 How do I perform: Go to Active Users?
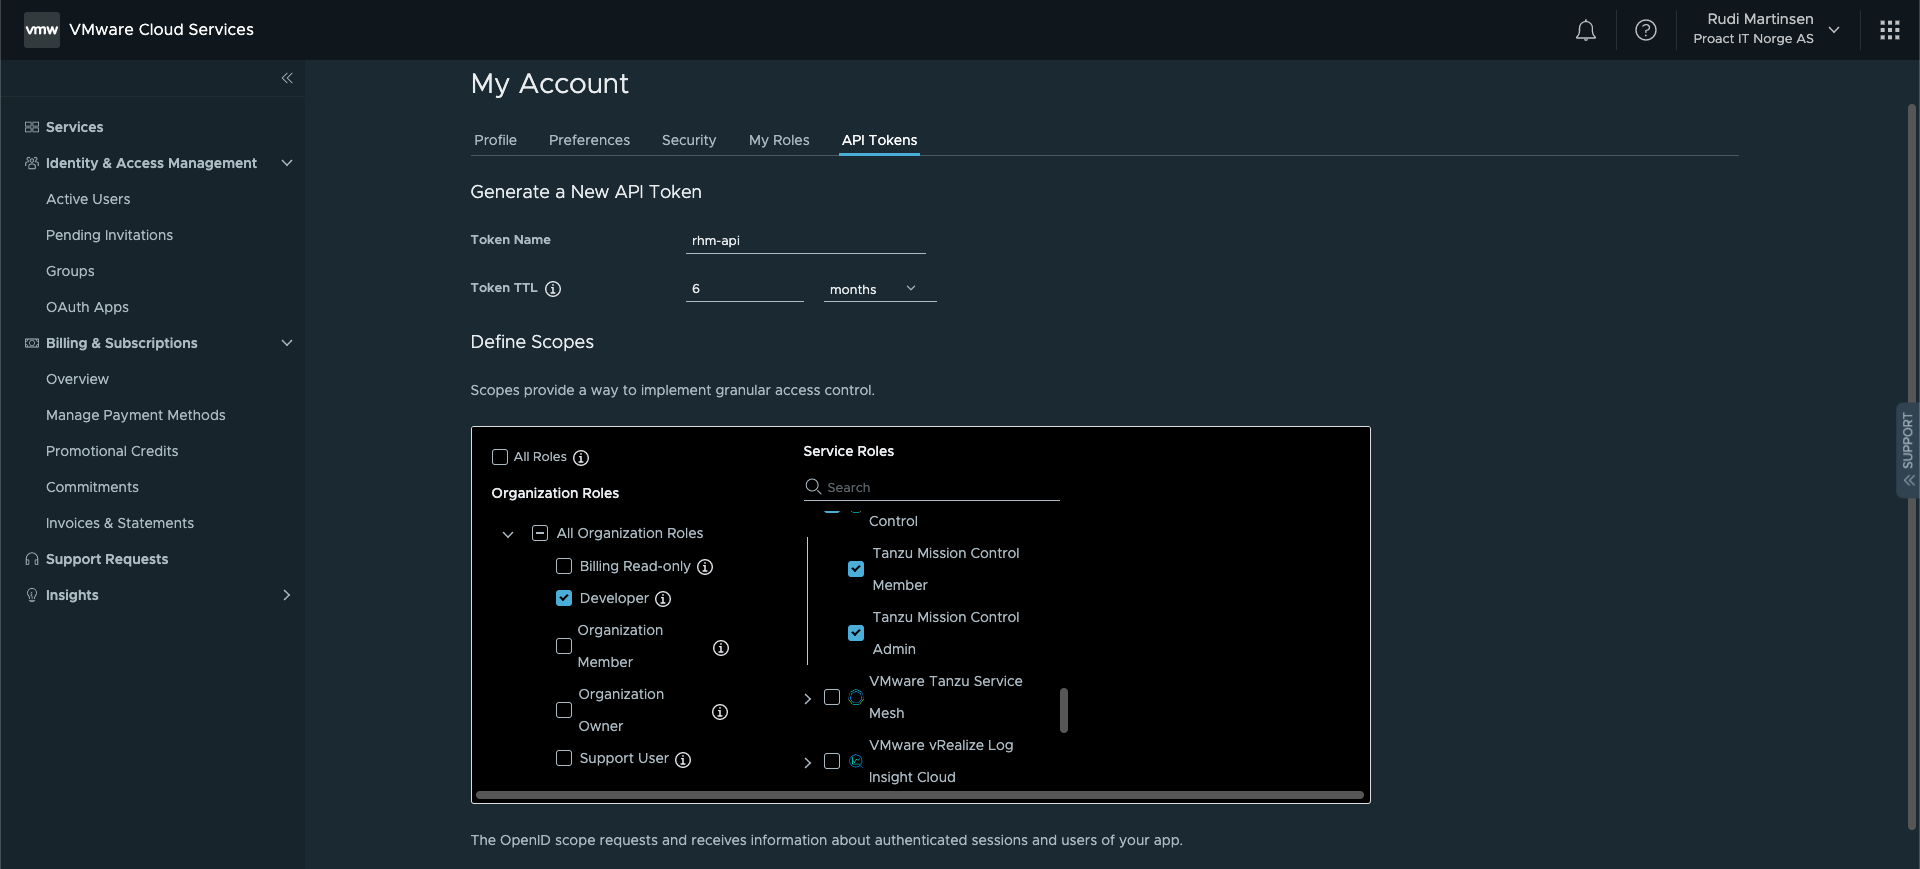click(88, 199)
